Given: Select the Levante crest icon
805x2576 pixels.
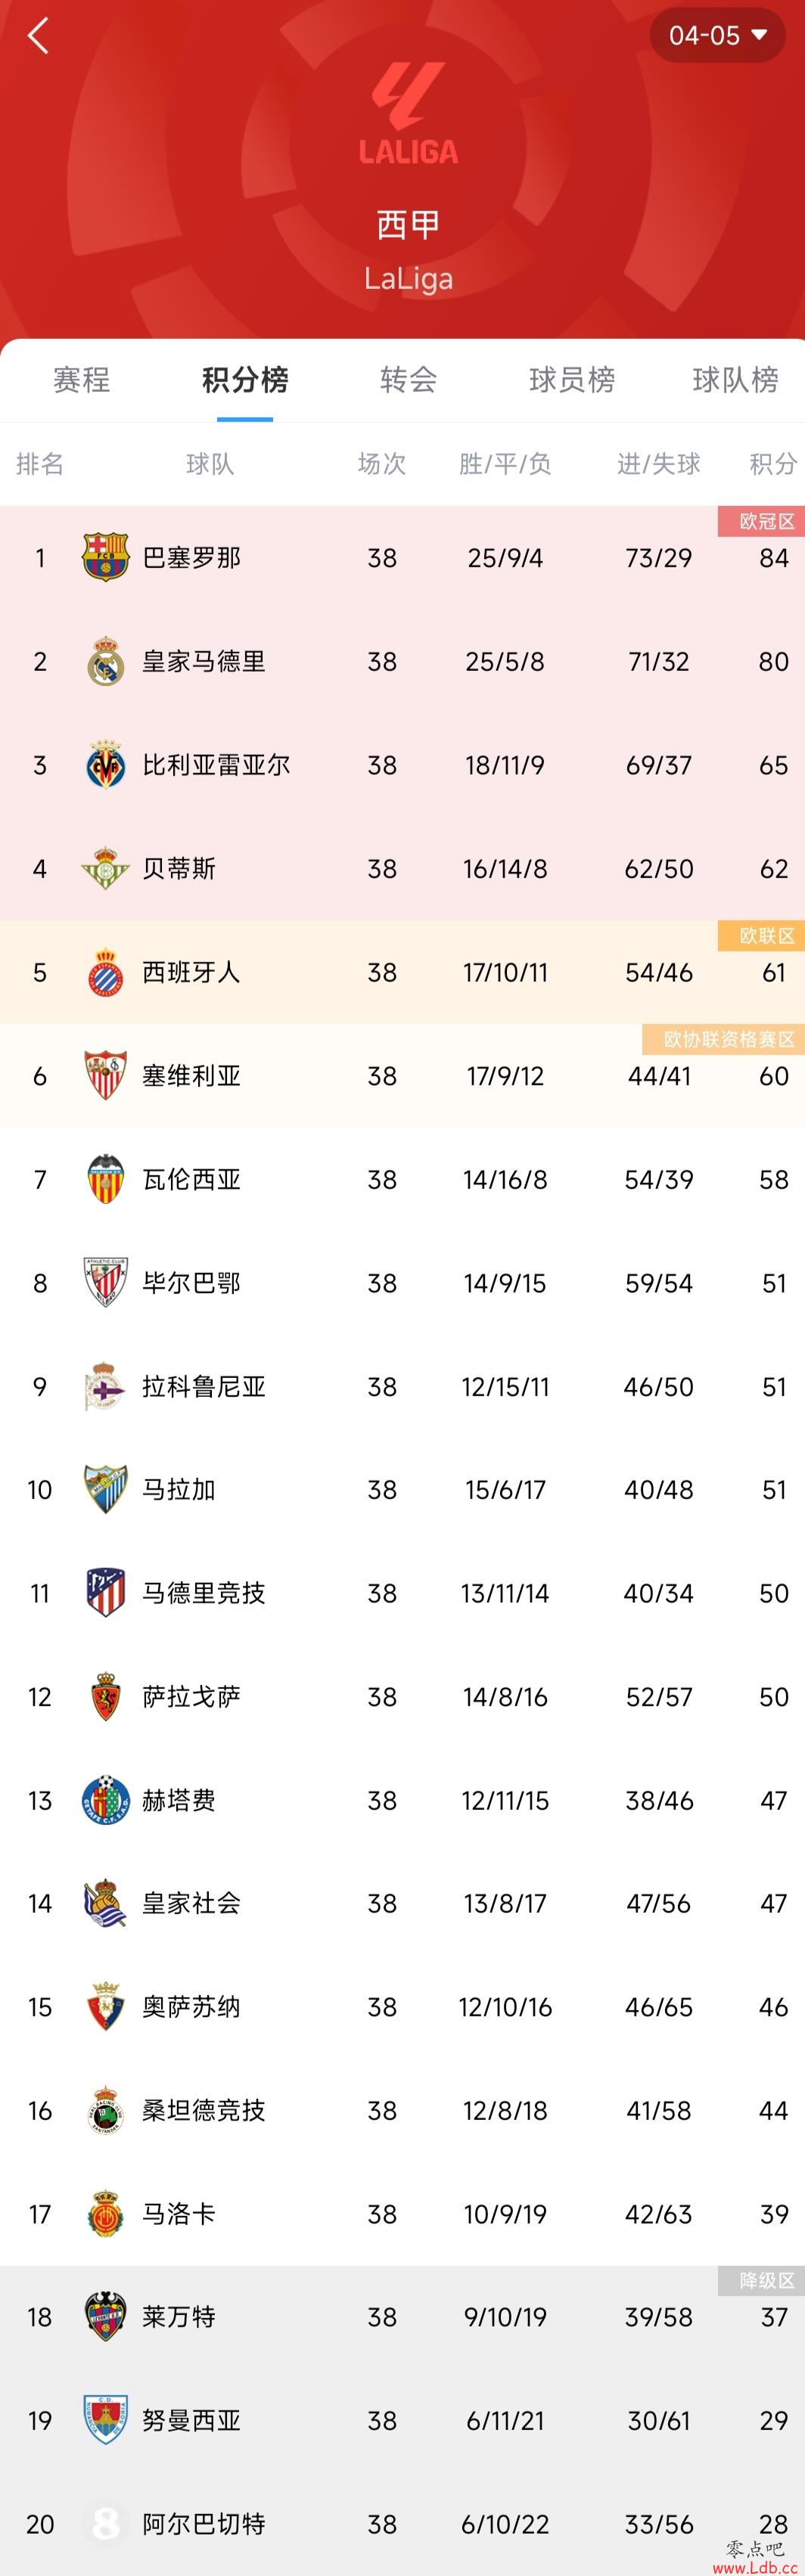Looking at the screenshot, I should [105, 2316].
